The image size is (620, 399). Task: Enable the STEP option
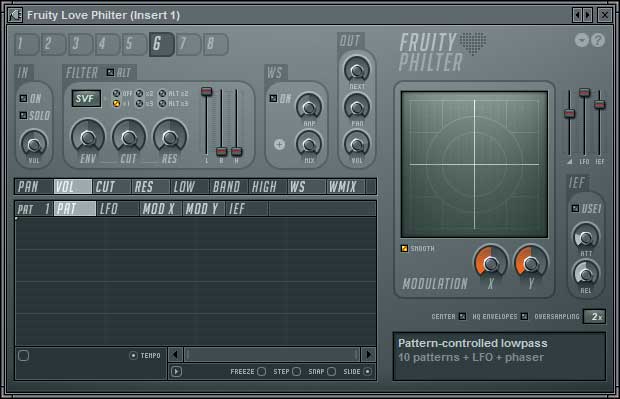(x=297, y=371)
